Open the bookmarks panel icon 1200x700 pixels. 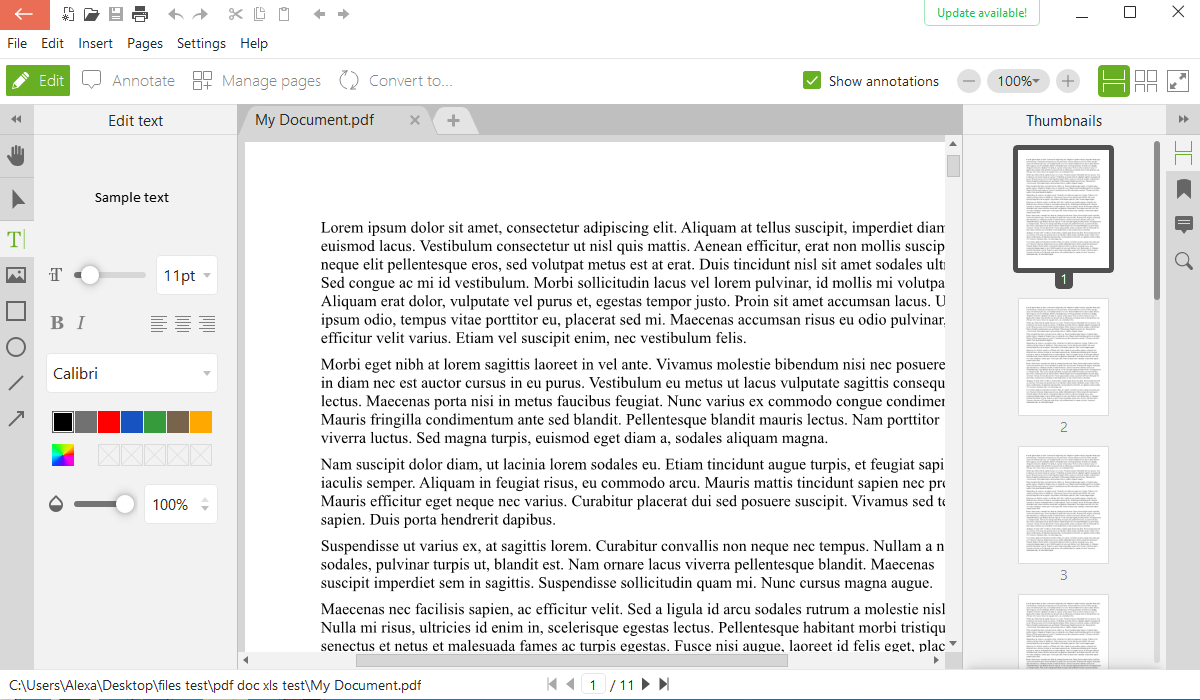(1184, 189)
